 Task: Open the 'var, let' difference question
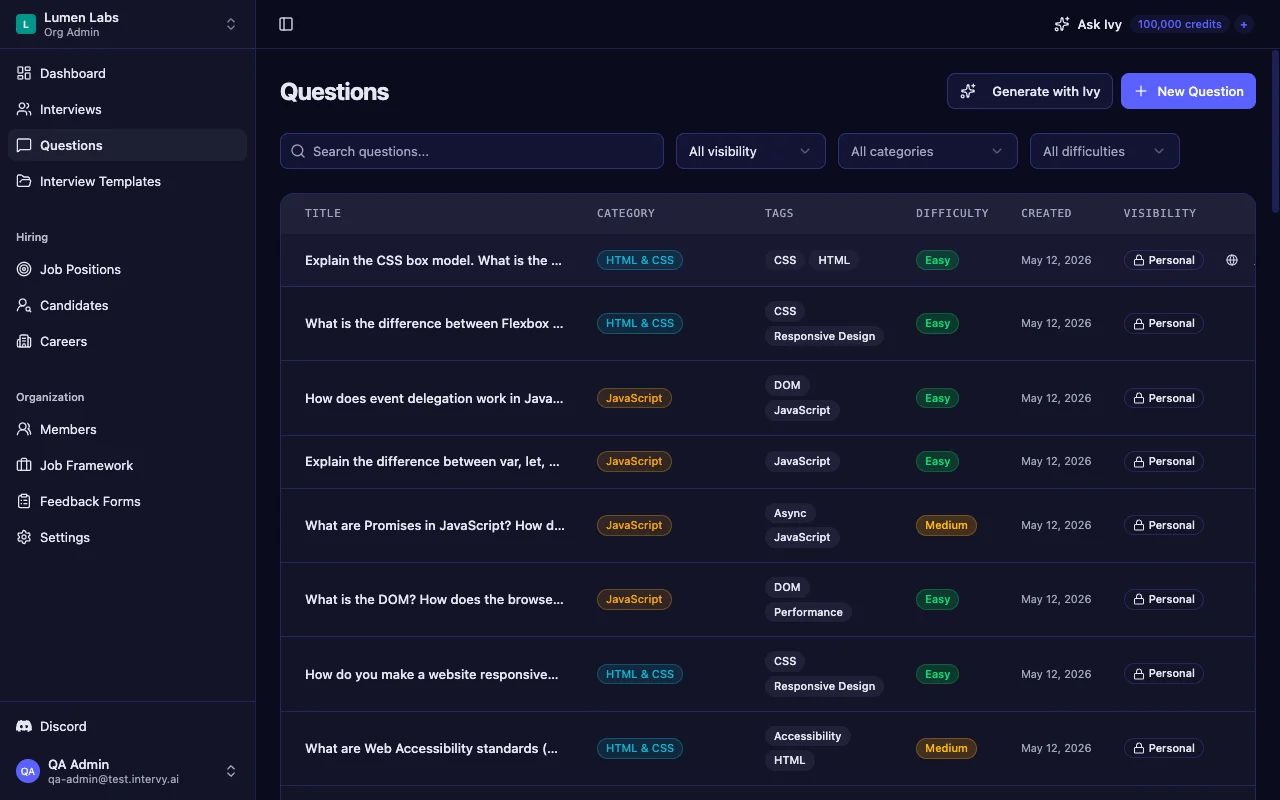(x=432, y=461)
